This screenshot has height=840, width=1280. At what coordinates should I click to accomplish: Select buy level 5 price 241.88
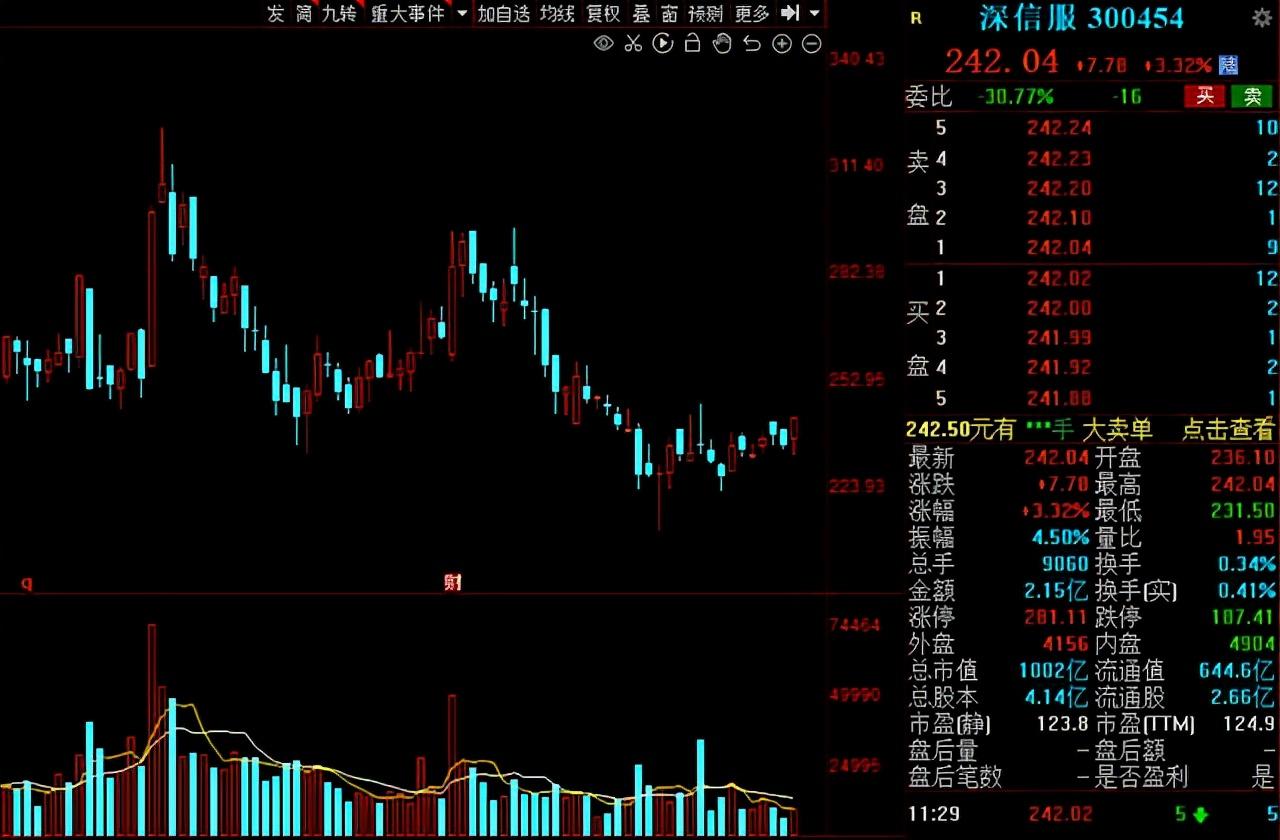click(1059, 398)
